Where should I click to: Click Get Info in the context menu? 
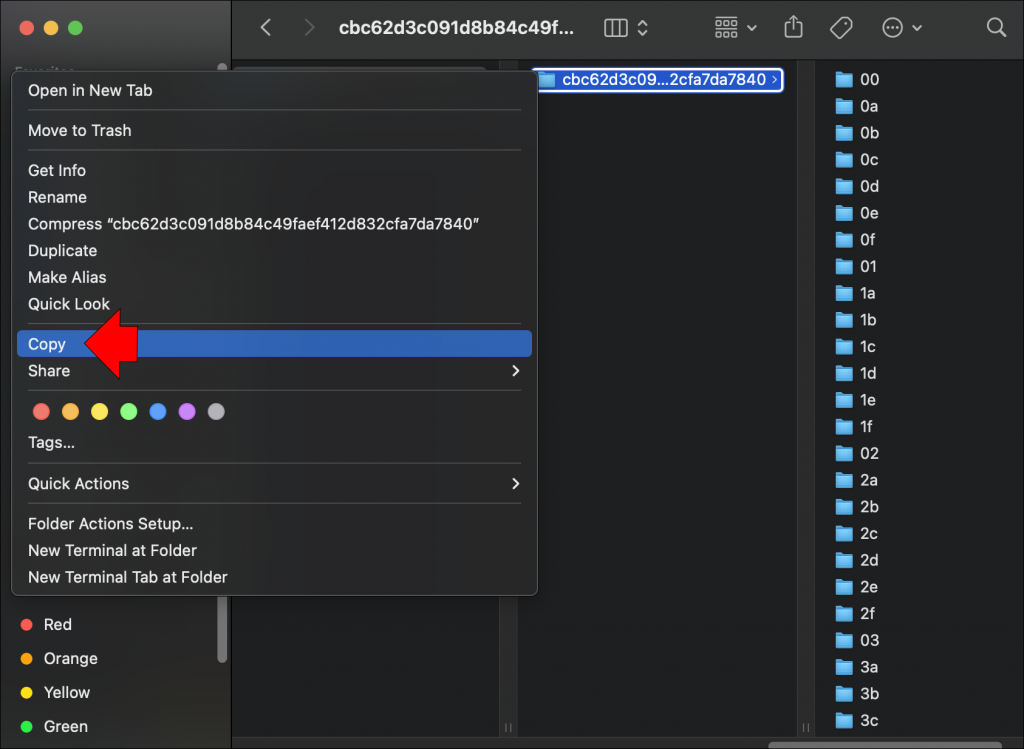pyautogui.click(x=56, y=170)
